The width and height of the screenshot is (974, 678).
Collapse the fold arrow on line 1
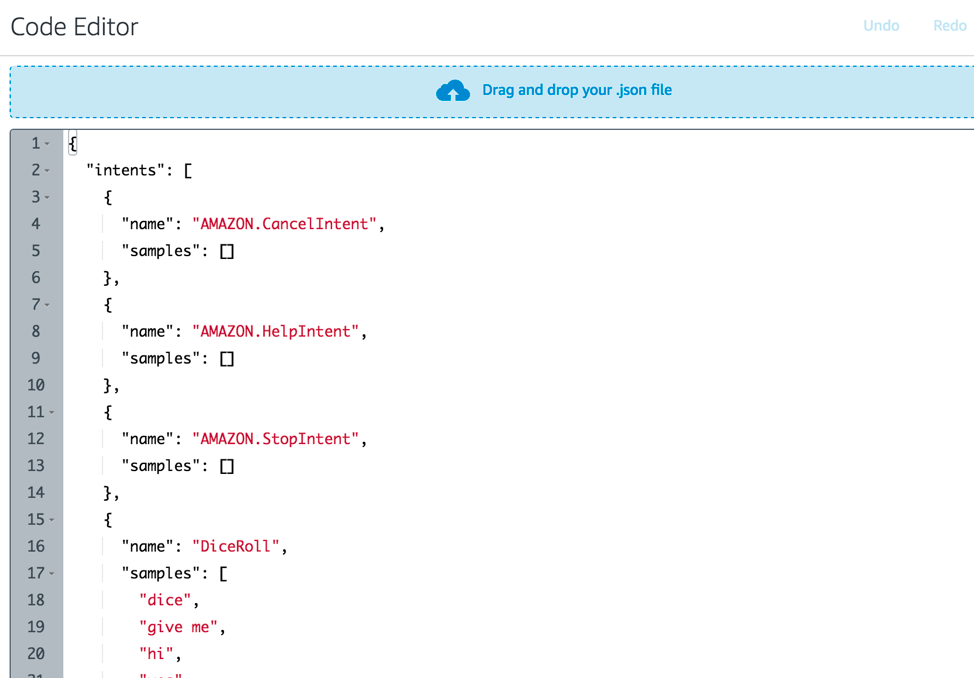coord(47,144)
